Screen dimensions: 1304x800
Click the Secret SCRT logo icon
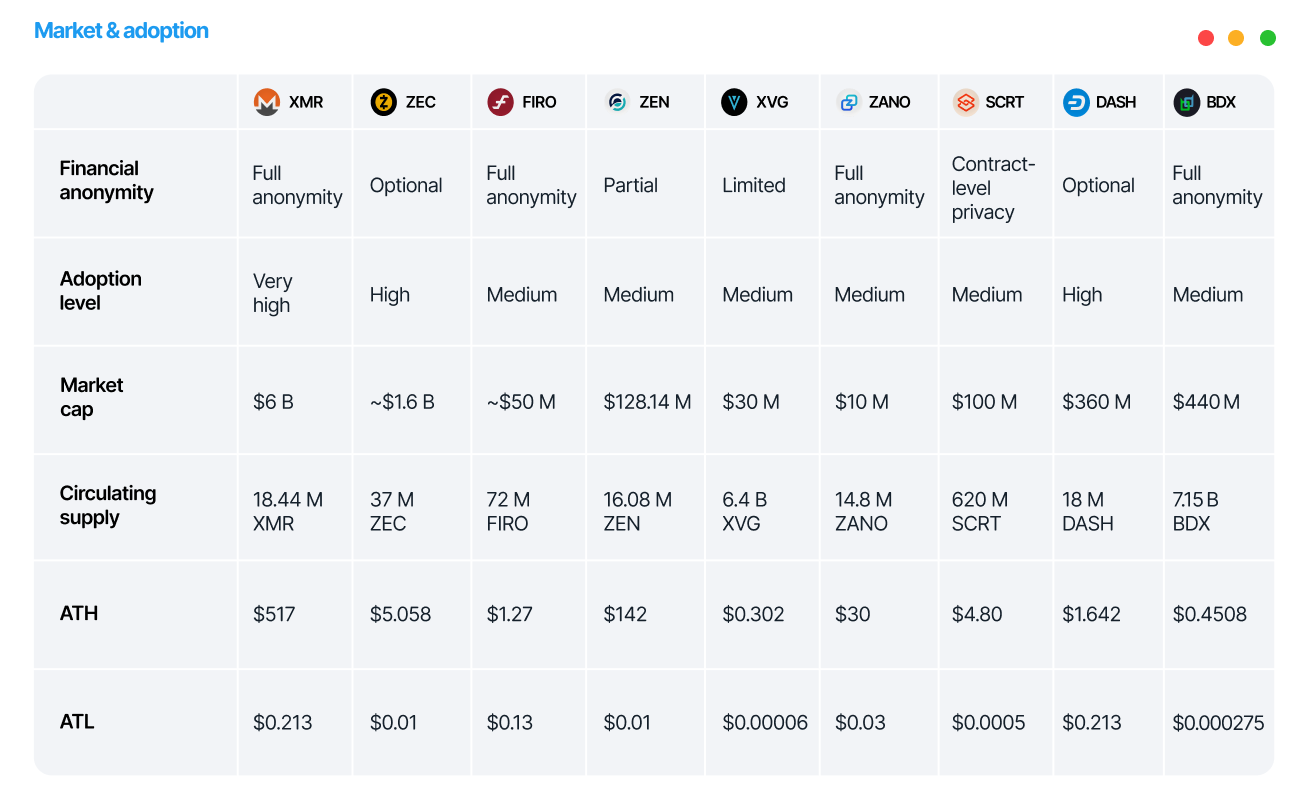965,102
